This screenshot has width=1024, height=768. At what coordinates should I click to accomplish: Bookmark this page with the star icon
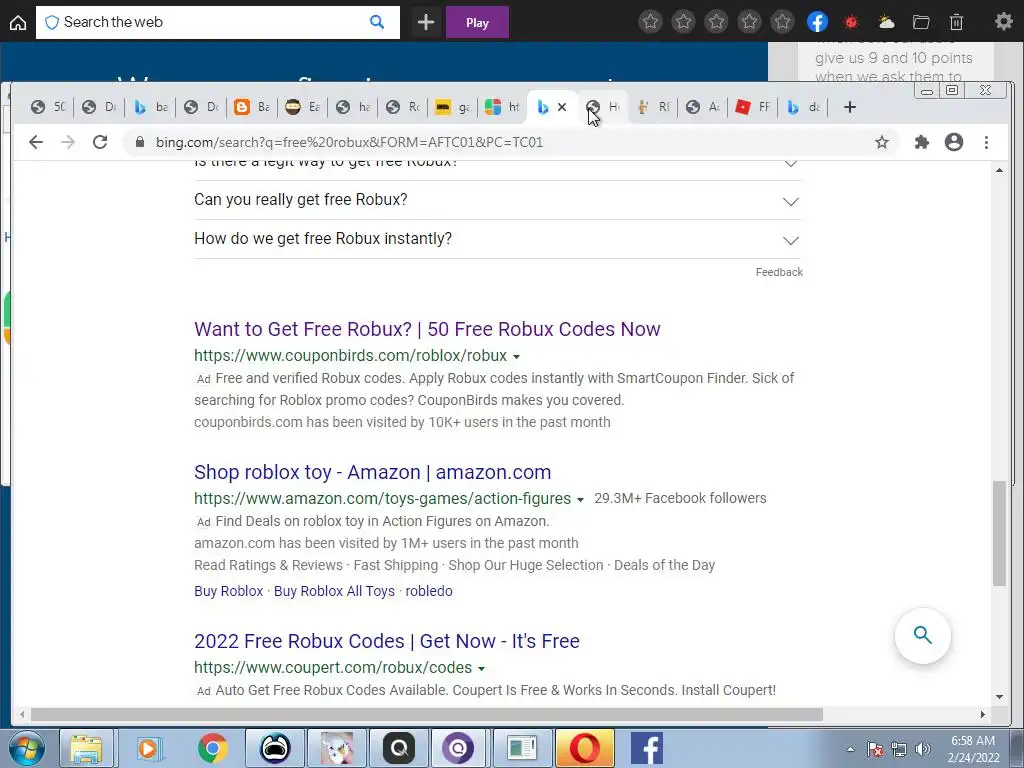click(882, 142)
